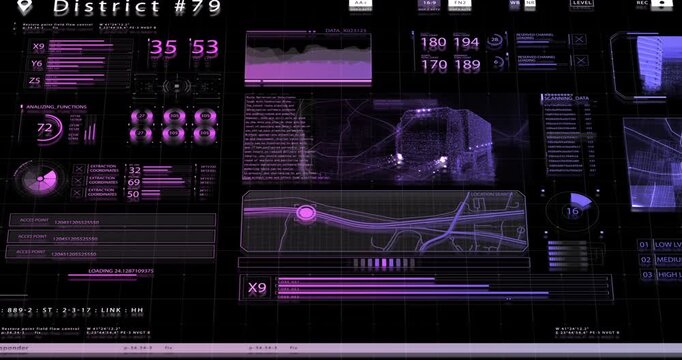Click the 189 value readout
Image resolution: width=682 pixels, height=360 pixels.
[x=467, y=65]
